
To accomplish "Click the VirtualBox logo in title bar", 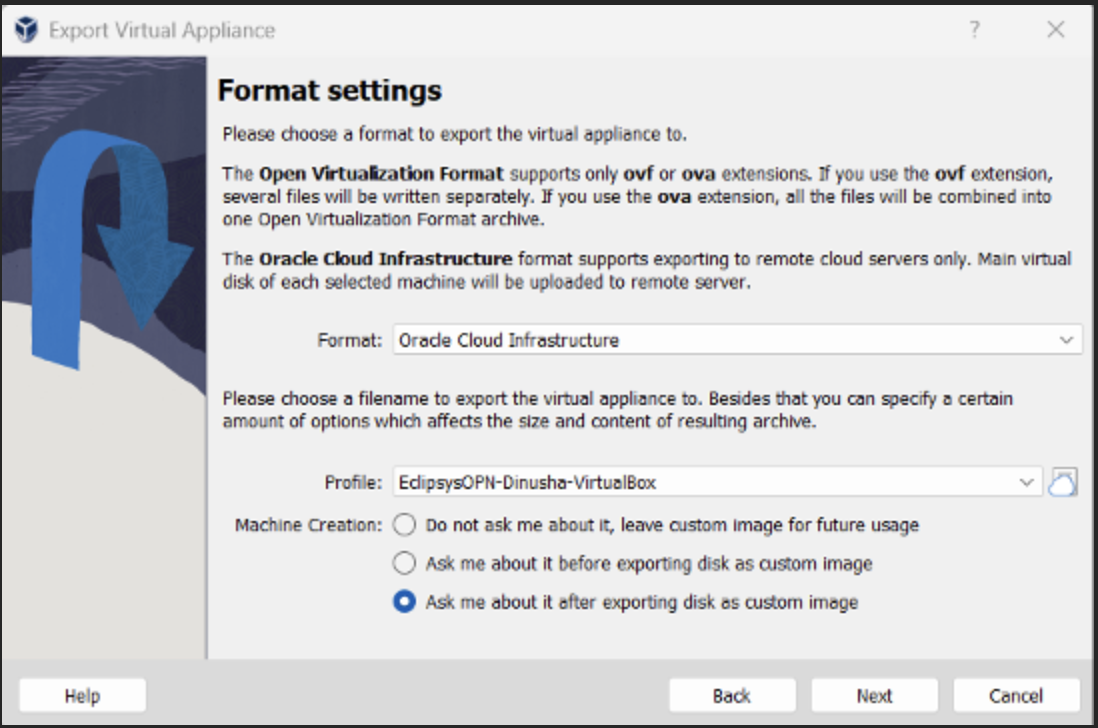I will click(26, 29).
